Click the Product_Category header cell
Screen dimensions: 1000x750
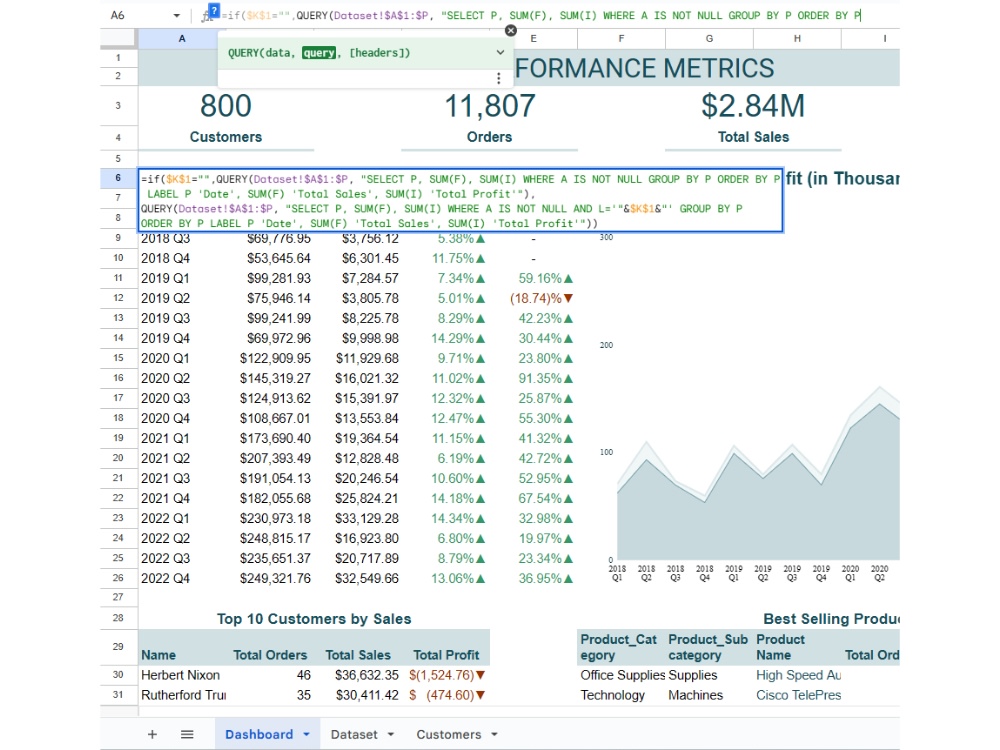click(x=619, y=647)
